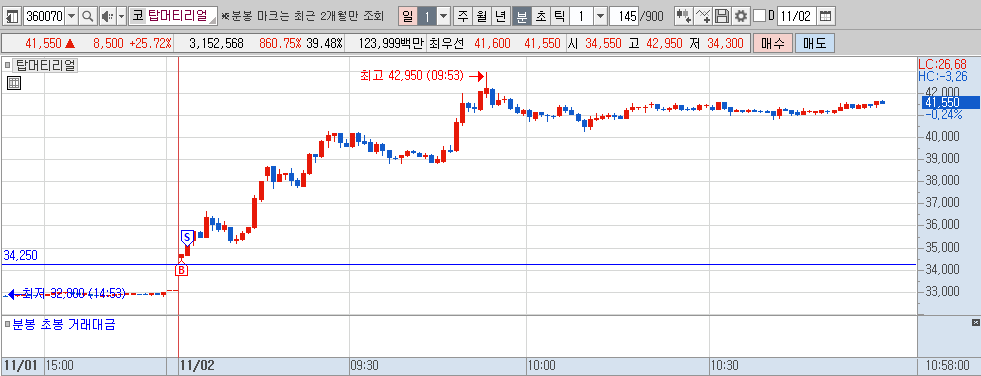Expand the stock code 360070 dropdown
The image size is (981, 376).
[x=72, y=16]
